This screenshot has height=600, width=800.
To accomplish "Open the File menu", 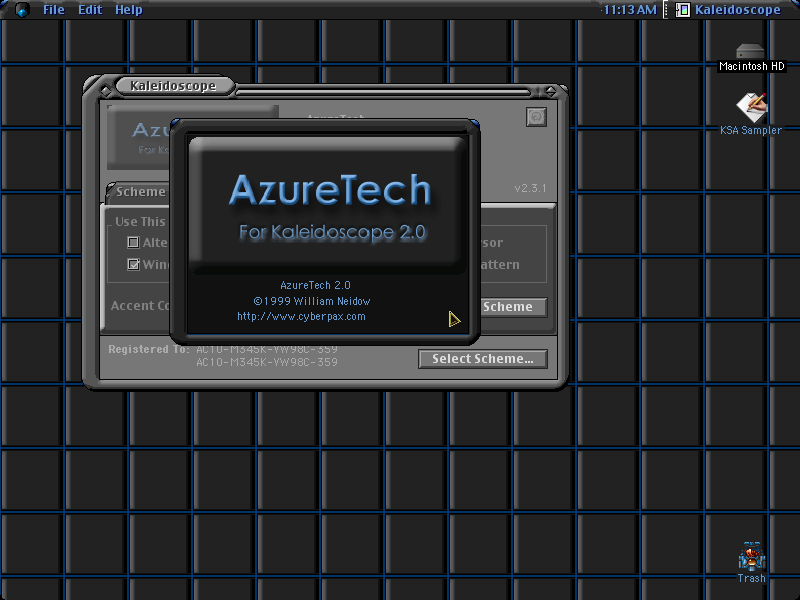I will pos(54,10).
